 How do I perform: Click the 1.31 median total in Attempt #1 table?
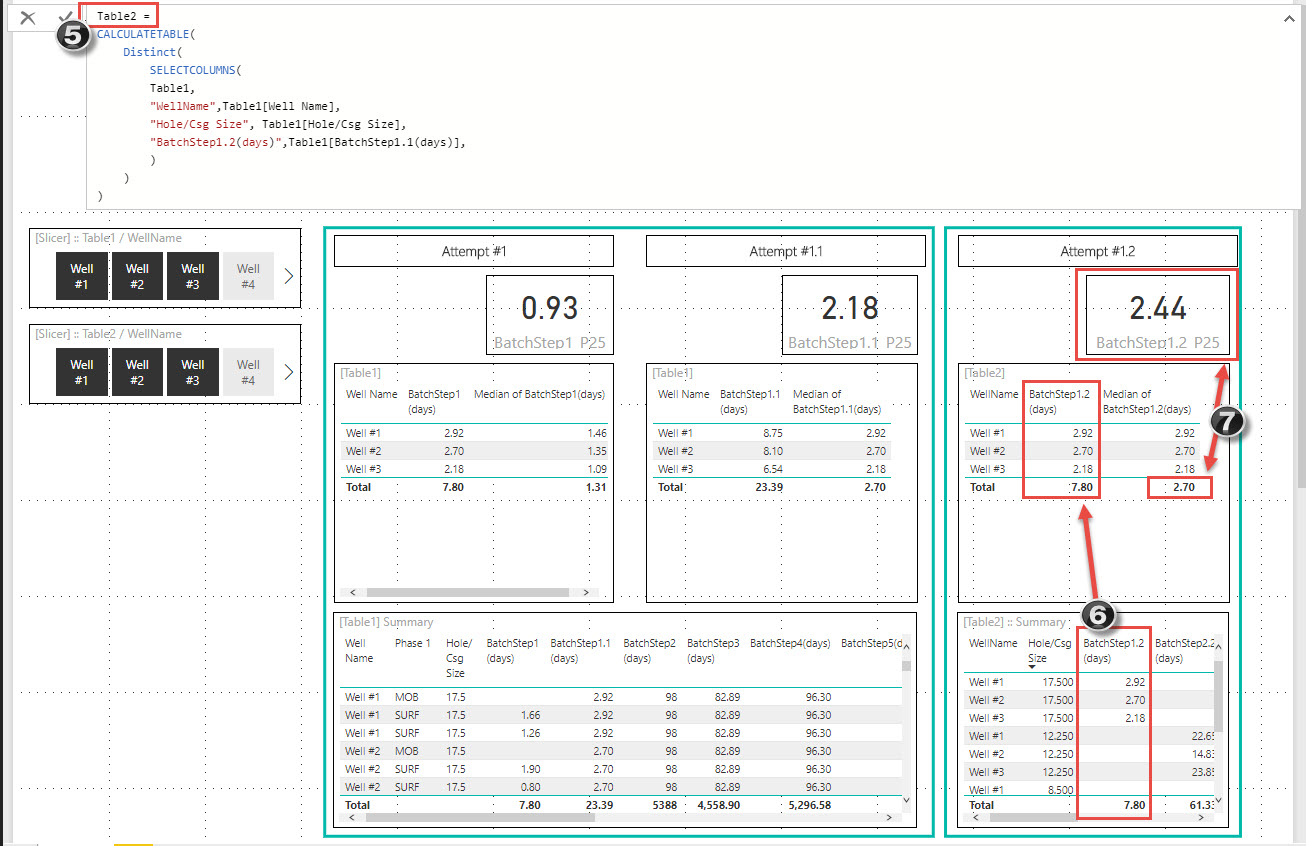coord(594,487)
